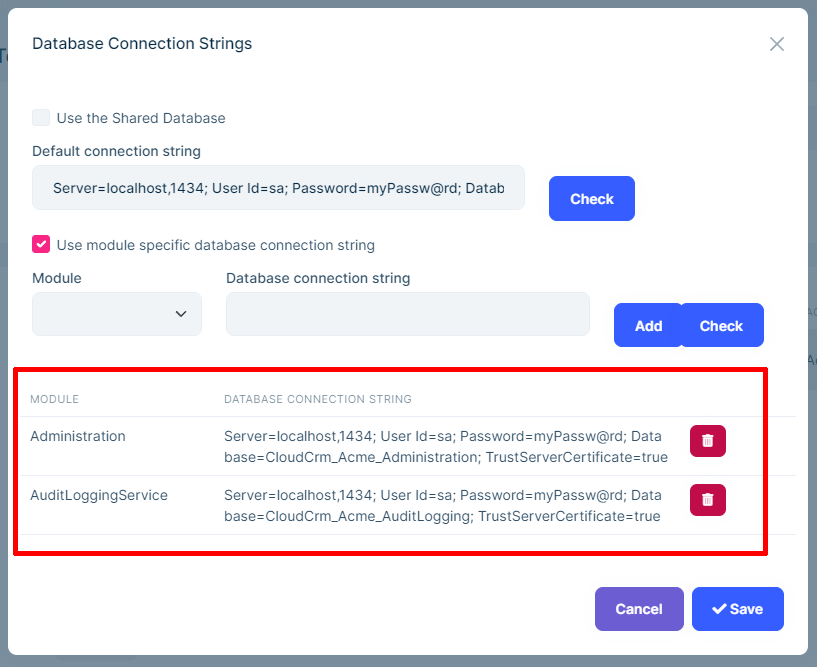Image resolution: width=817 pixels, height=667 pixels.
Task: Delete the Administration connection string
Action: click(x=707, y=441)
